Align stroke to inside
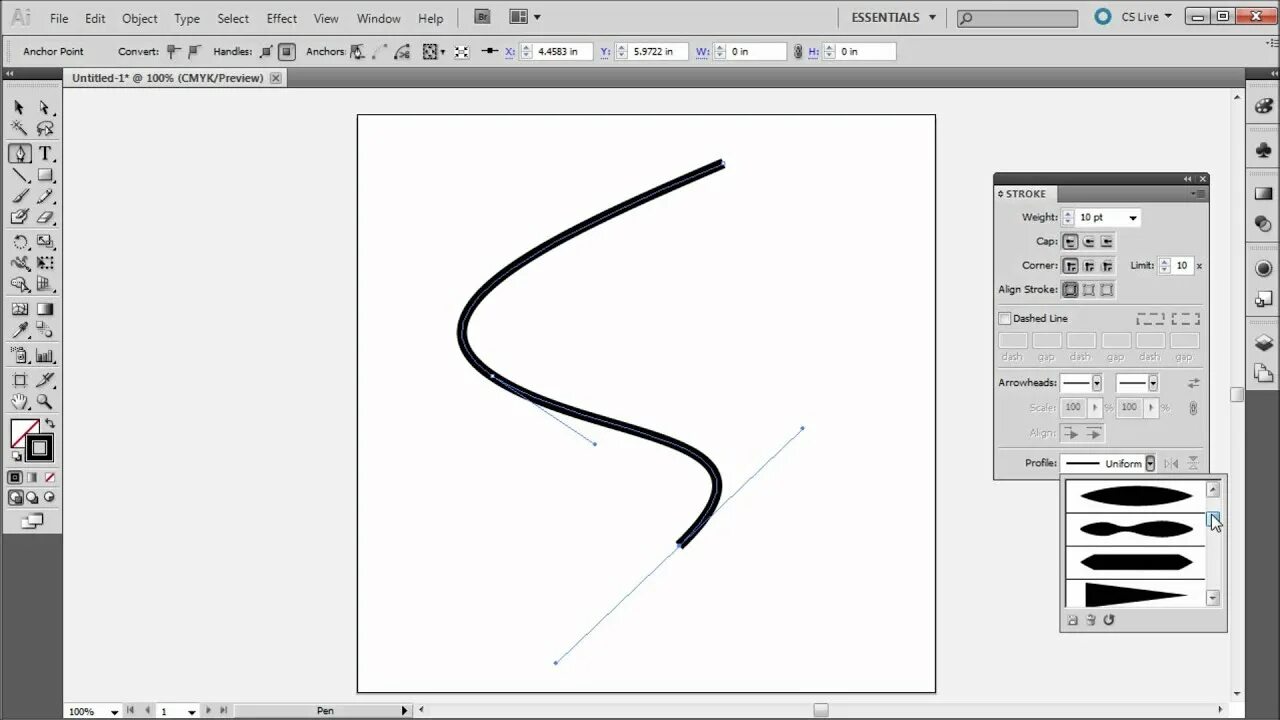The width and height of the screenshot is (1280, 720). pos(1088,290)
